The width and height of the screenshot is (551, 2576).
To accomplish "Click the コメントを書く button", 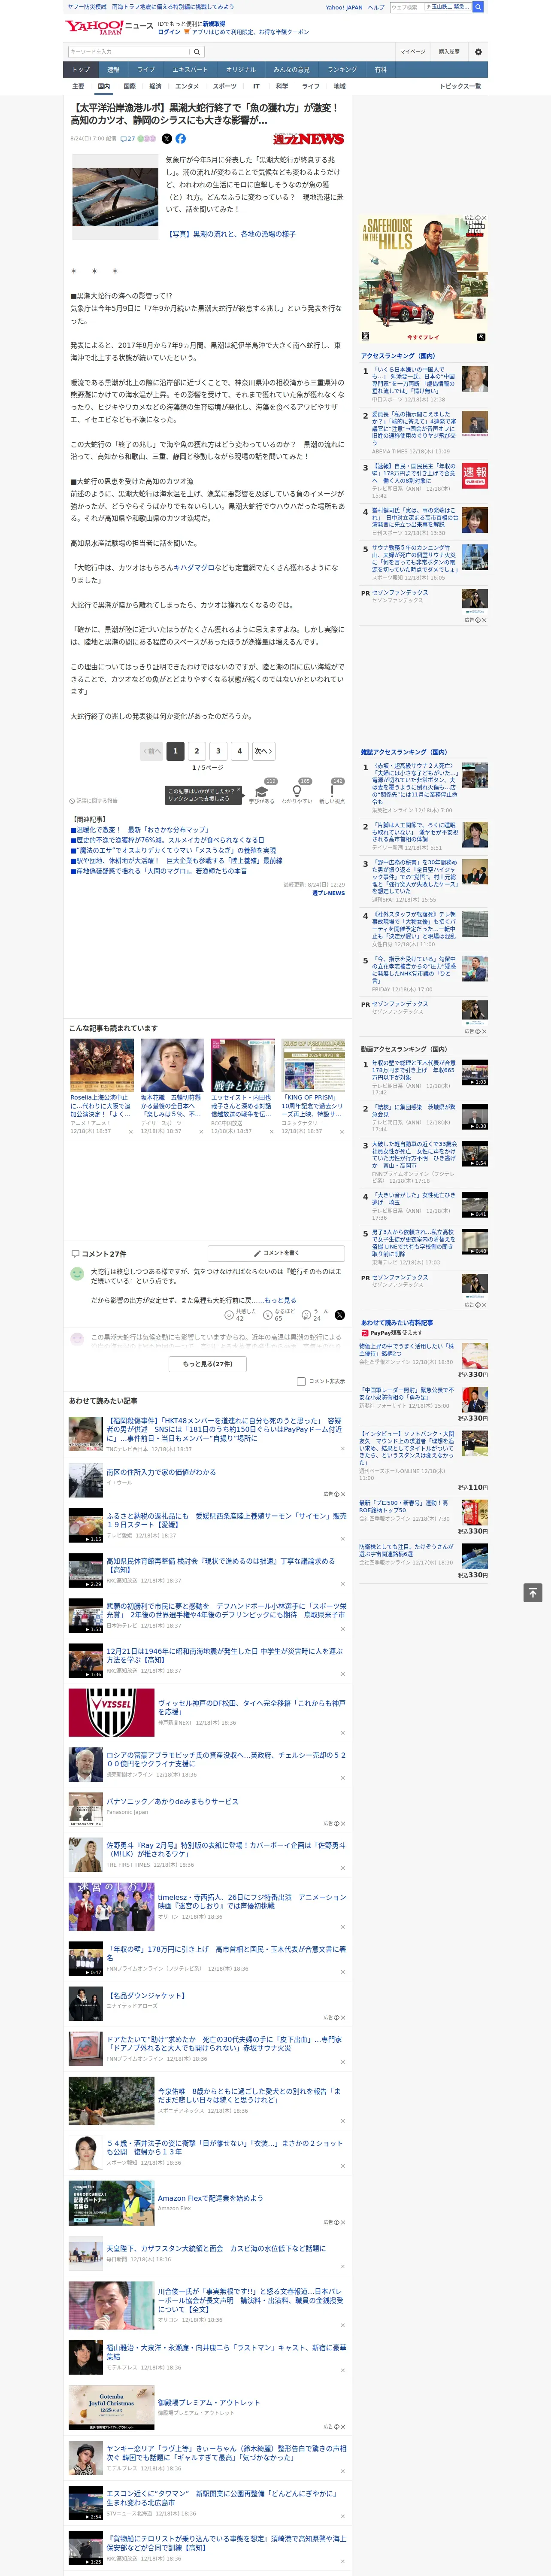I will pos(275,1253).
